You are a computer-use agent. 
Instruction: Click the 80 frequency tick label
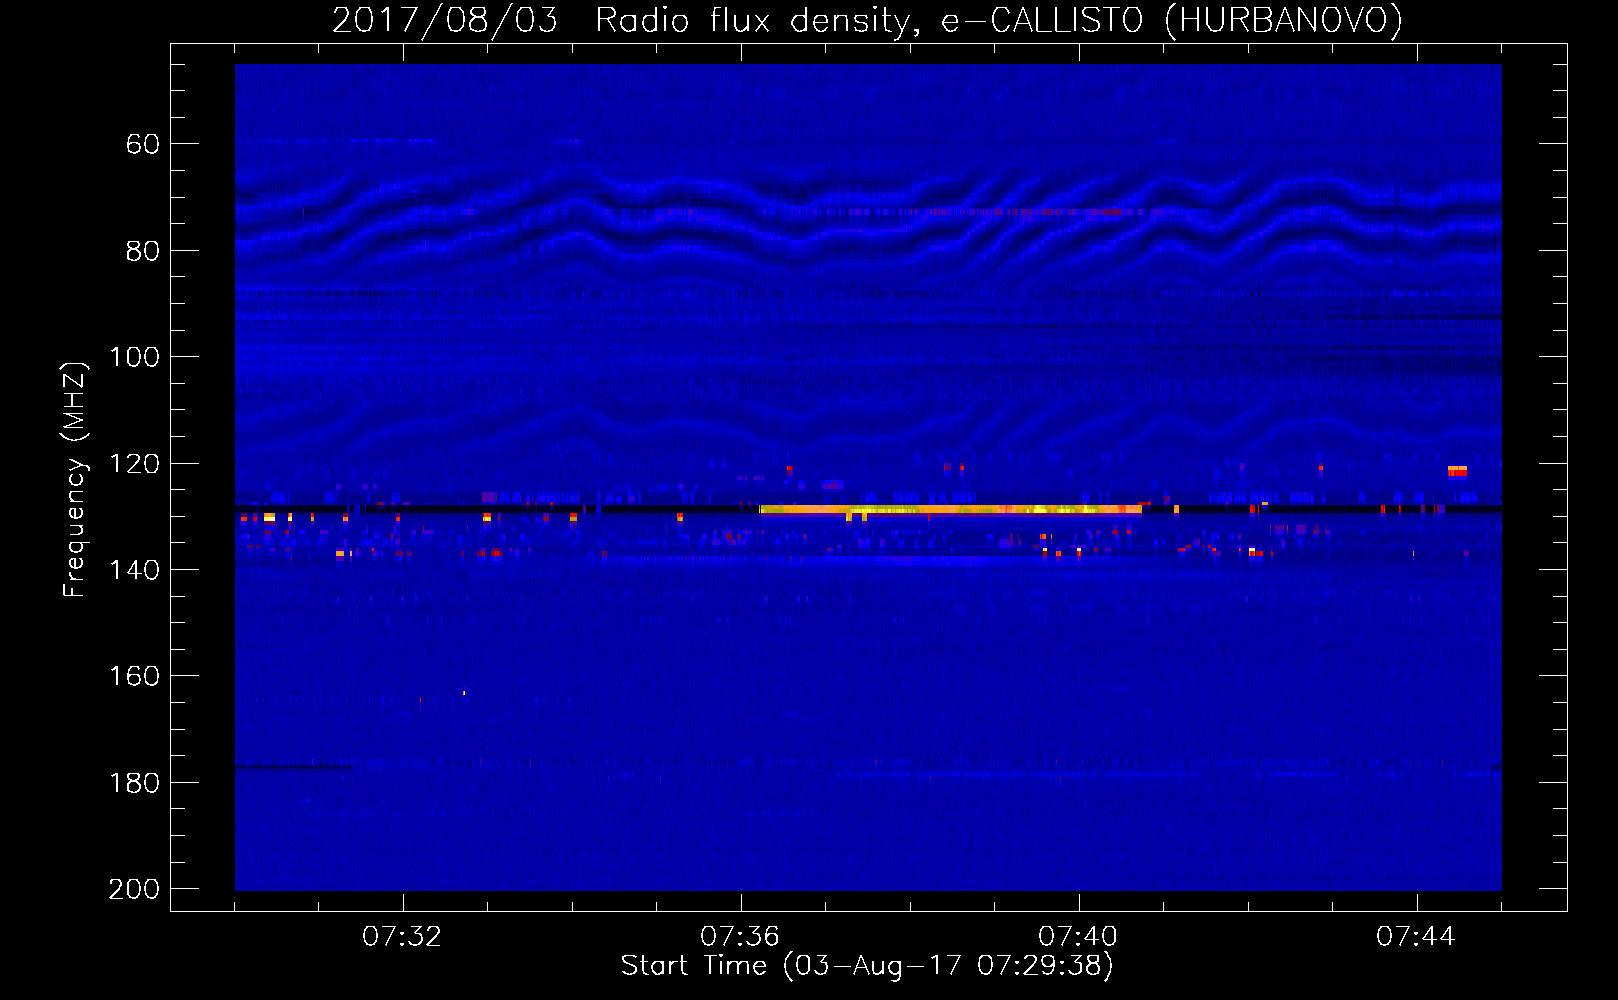(x=143, y=251)
